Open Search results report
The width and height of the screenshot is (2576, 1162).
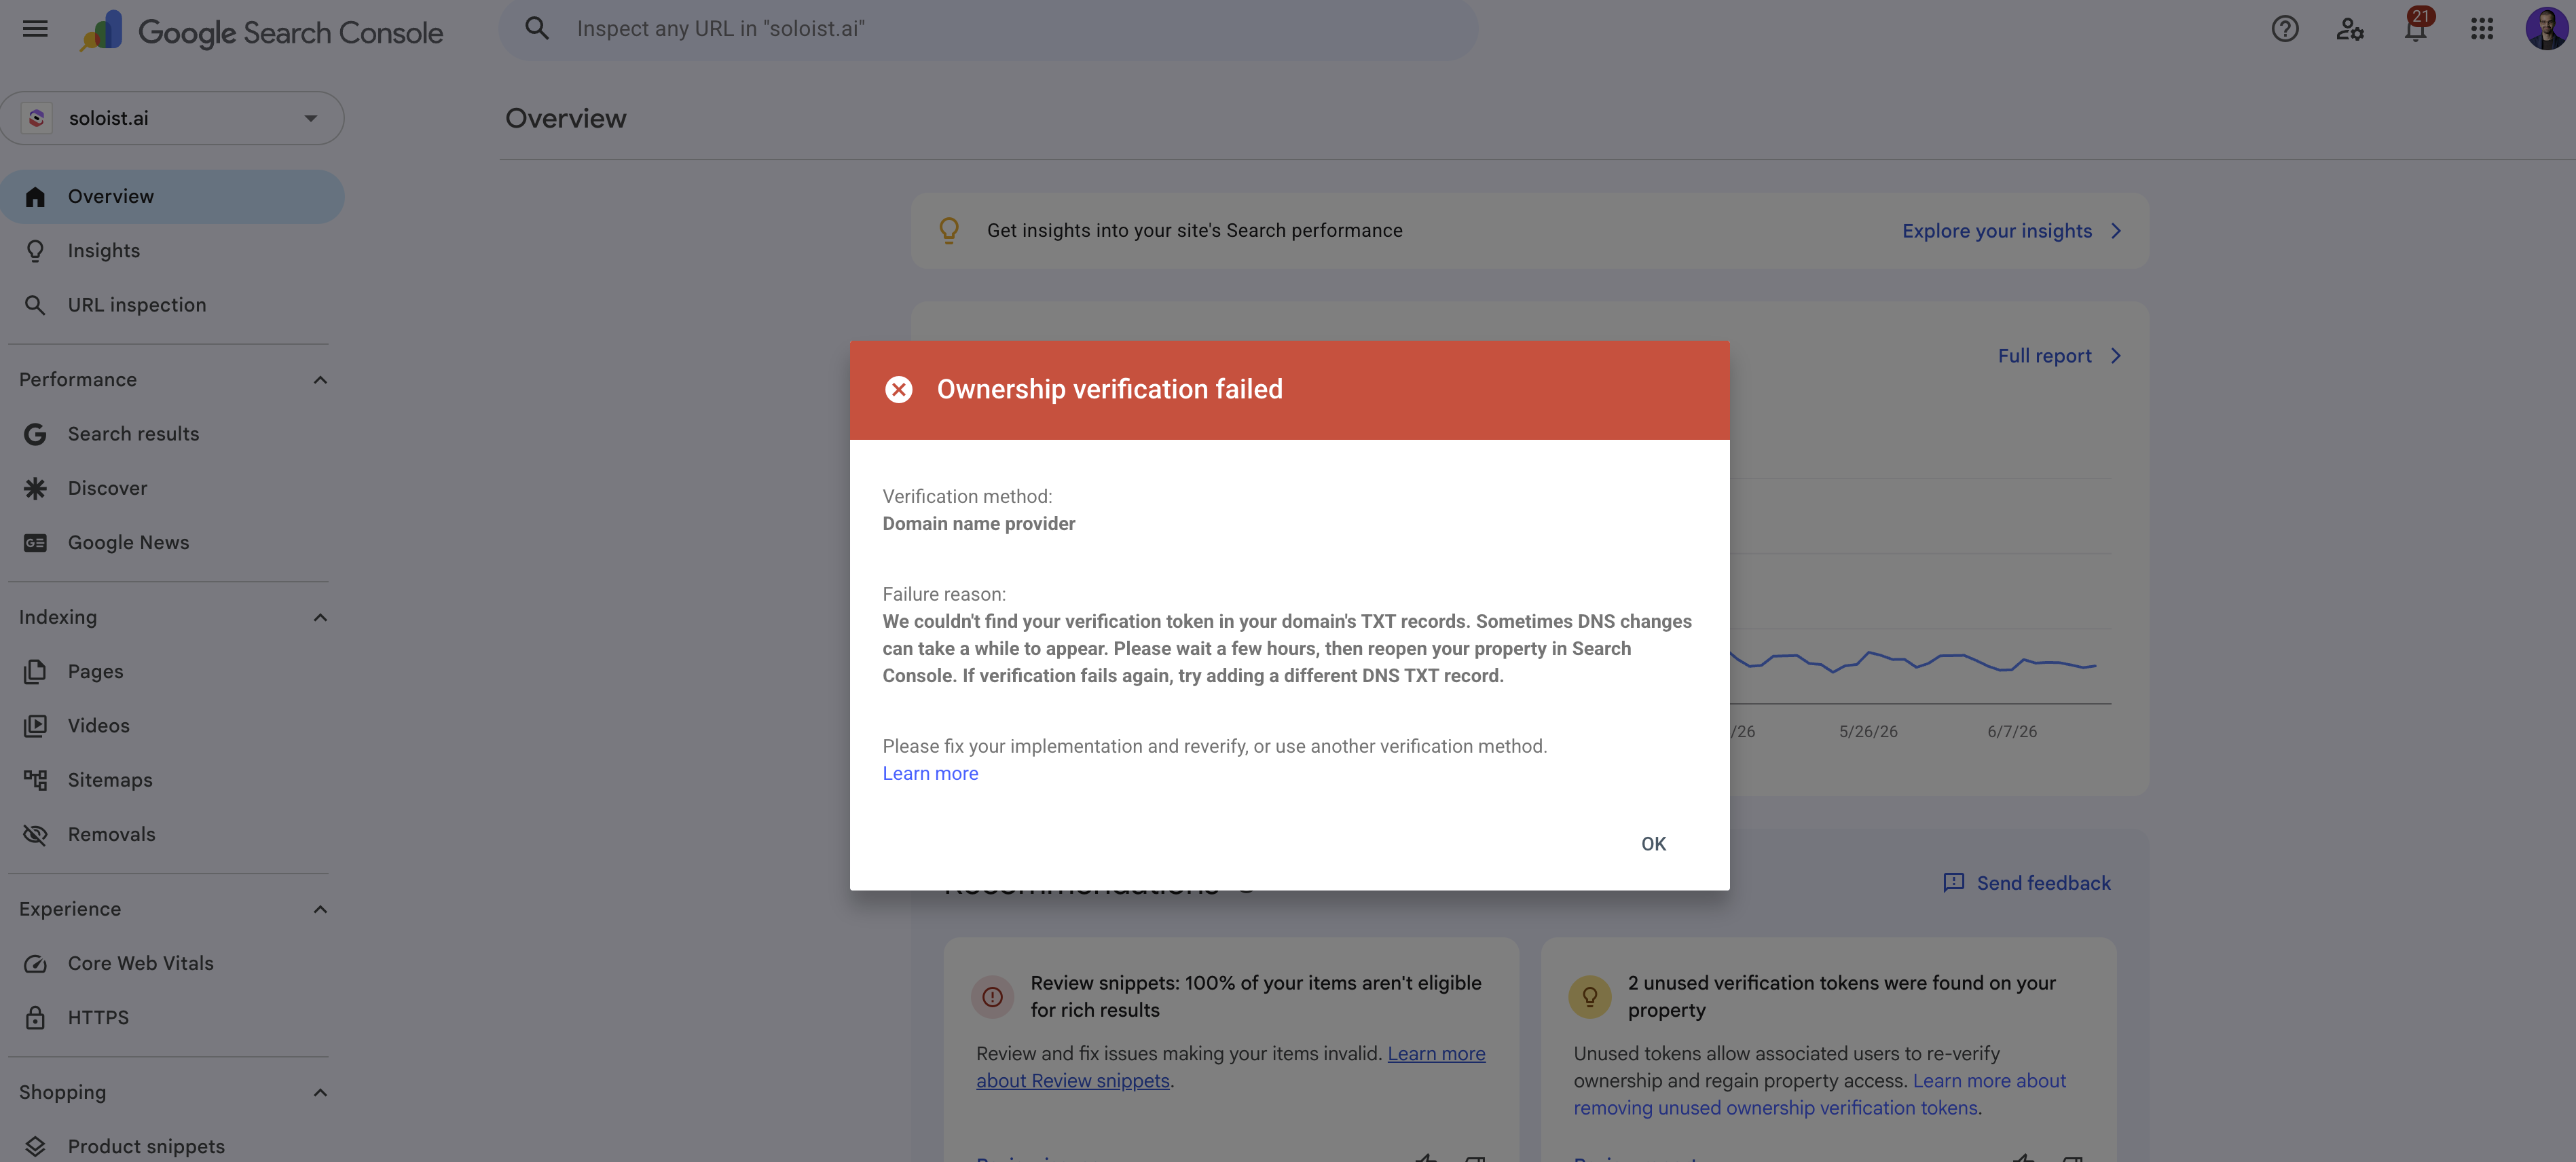click(133, 434)
